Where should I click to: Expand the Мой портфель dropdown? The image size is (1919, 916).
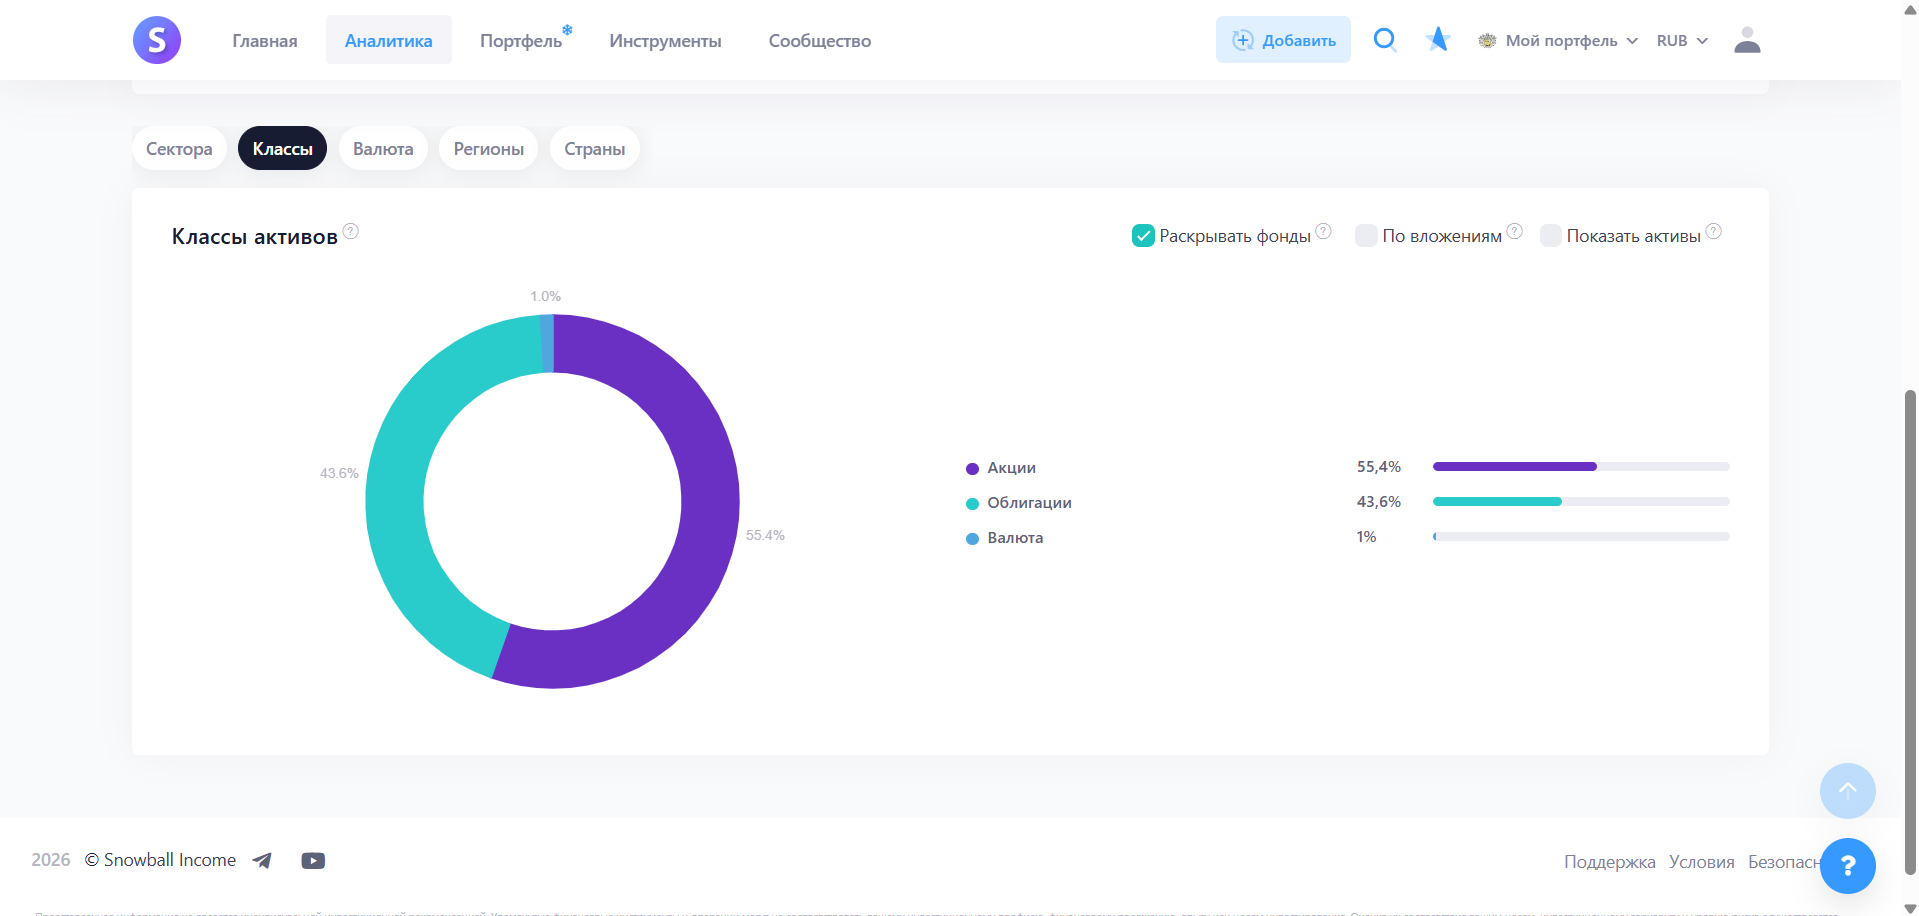1560,41
